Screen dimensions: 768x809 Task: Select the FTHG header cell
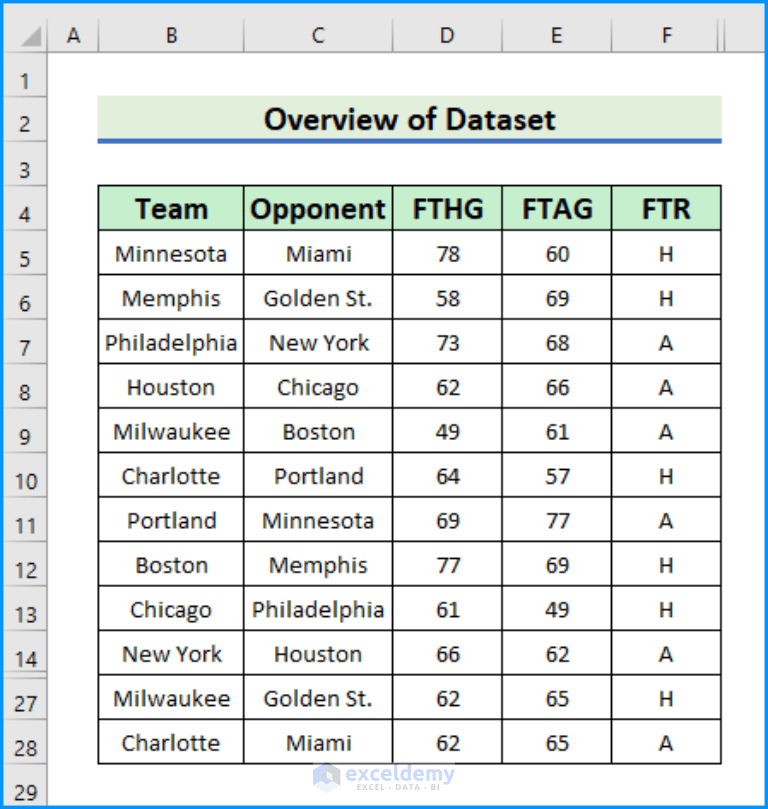(x=446, y=208)
